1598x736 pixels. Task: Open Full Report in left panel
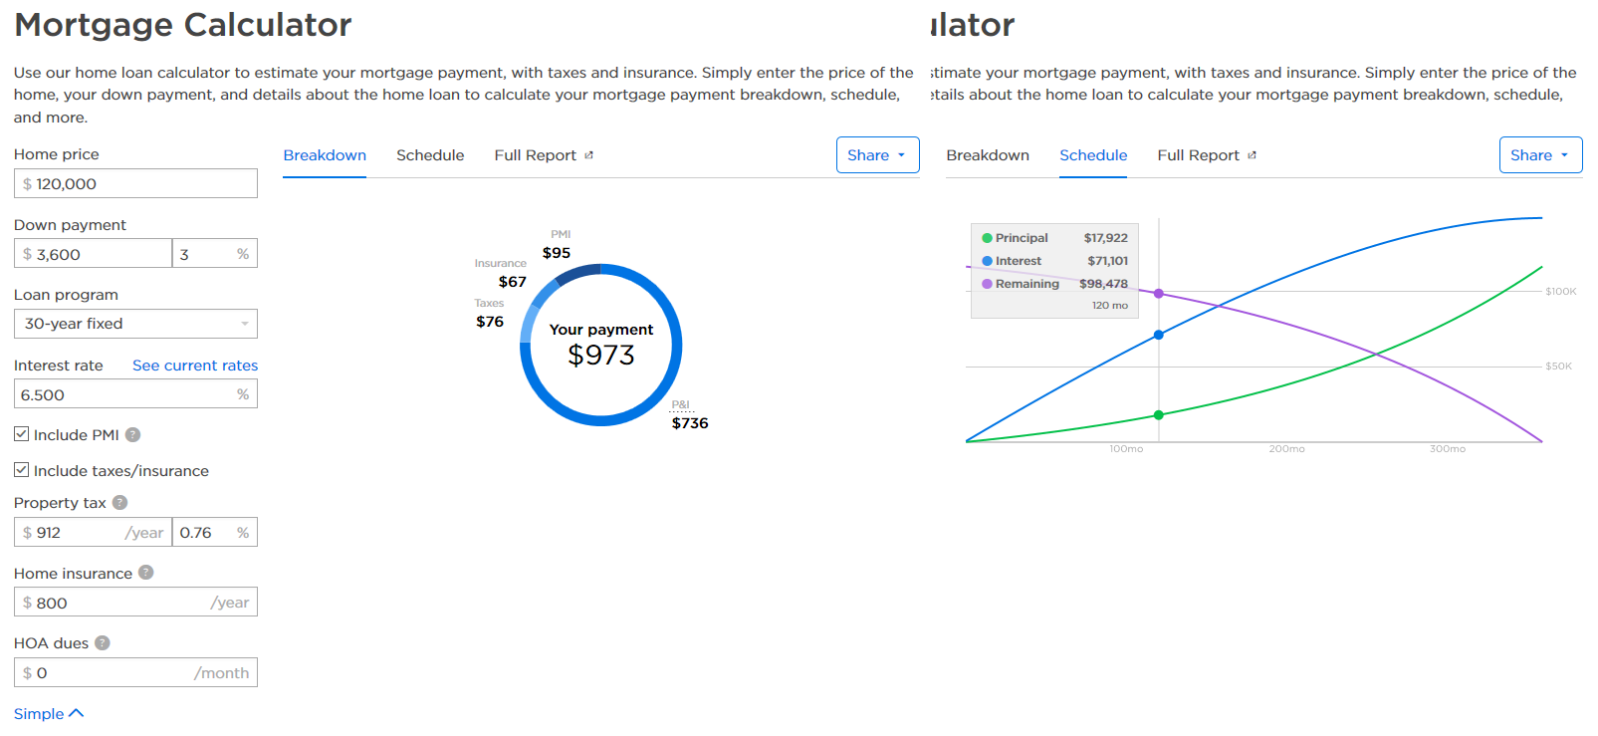click(x=535, y=155)
